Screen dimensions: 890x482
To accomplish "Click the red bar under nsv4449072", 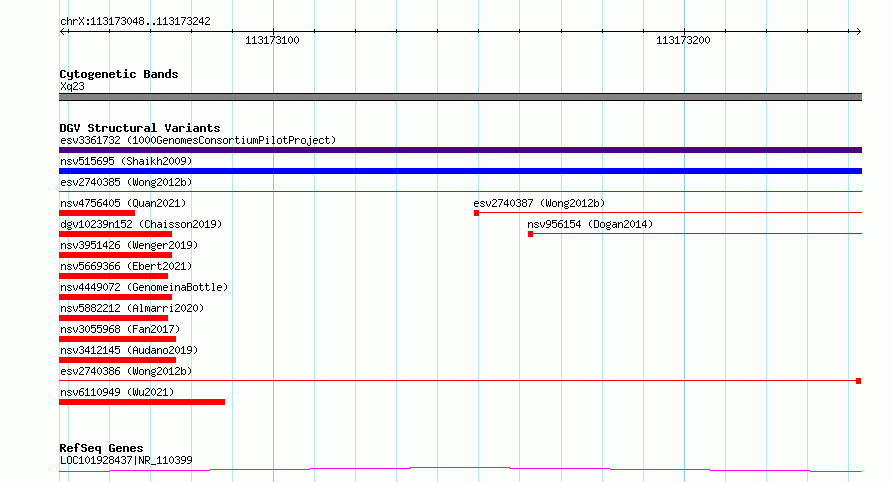I will coord(115,297).
